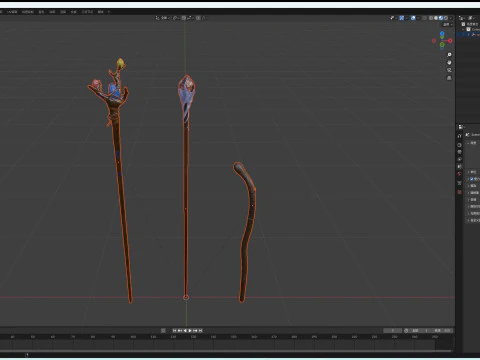Select solid viewport shading sphere
Image resolution: width=480 pixels, height=360 pixels.
coord(436,18)
